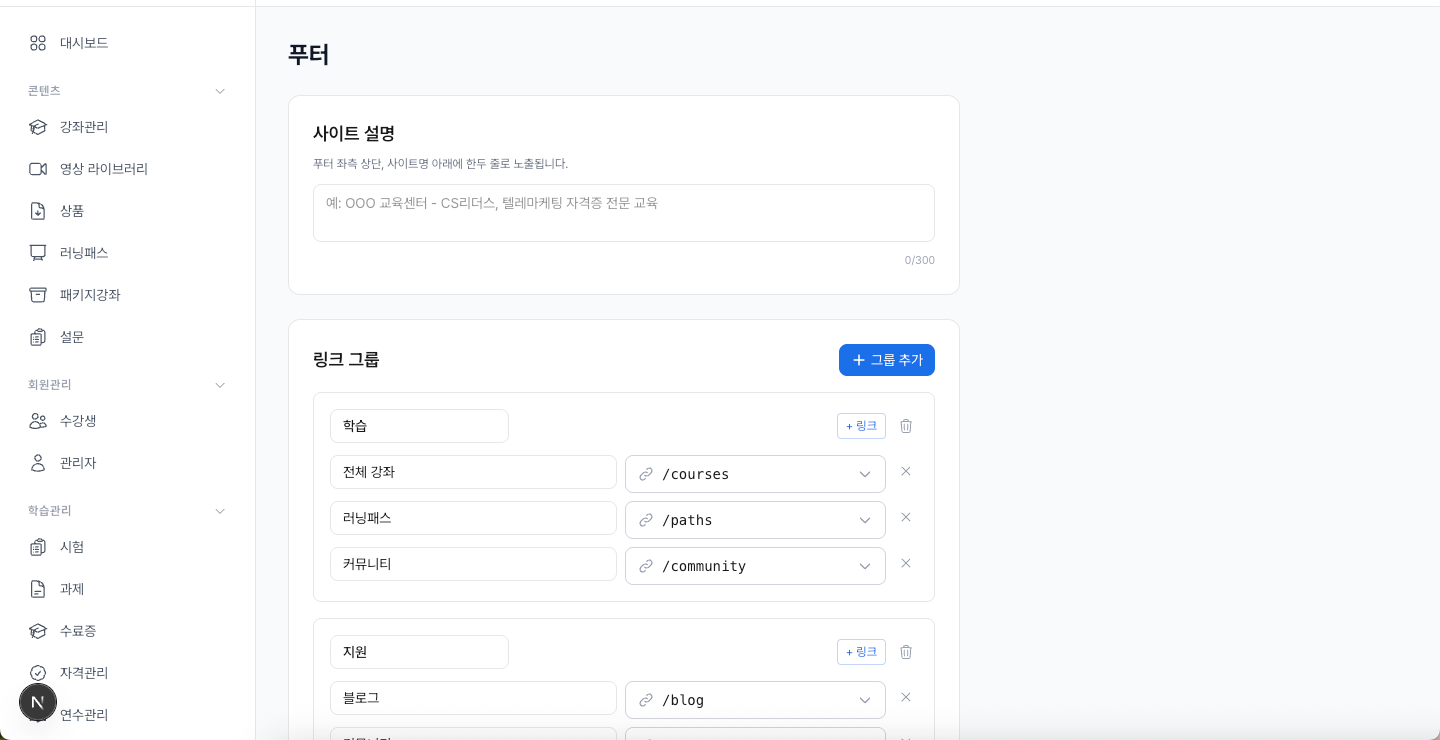
Task: Click the 수료증 graduation cap icon
Action: (x=38, y=631)
